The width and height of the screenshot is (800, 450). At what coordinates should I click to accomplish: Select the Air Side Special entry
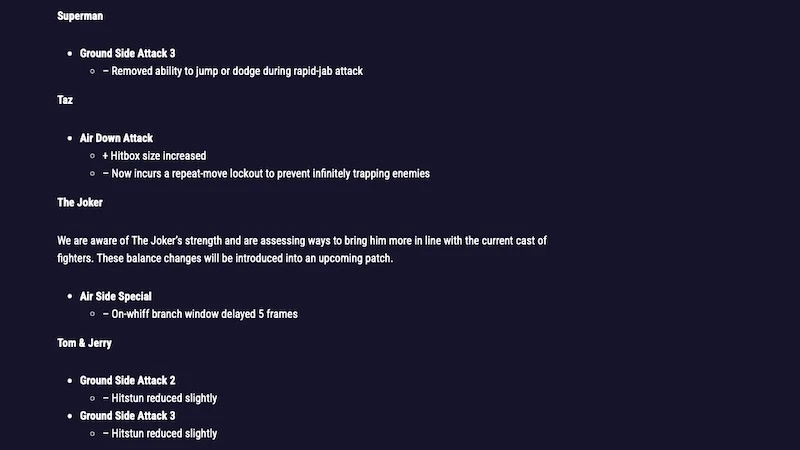(116, 296)
